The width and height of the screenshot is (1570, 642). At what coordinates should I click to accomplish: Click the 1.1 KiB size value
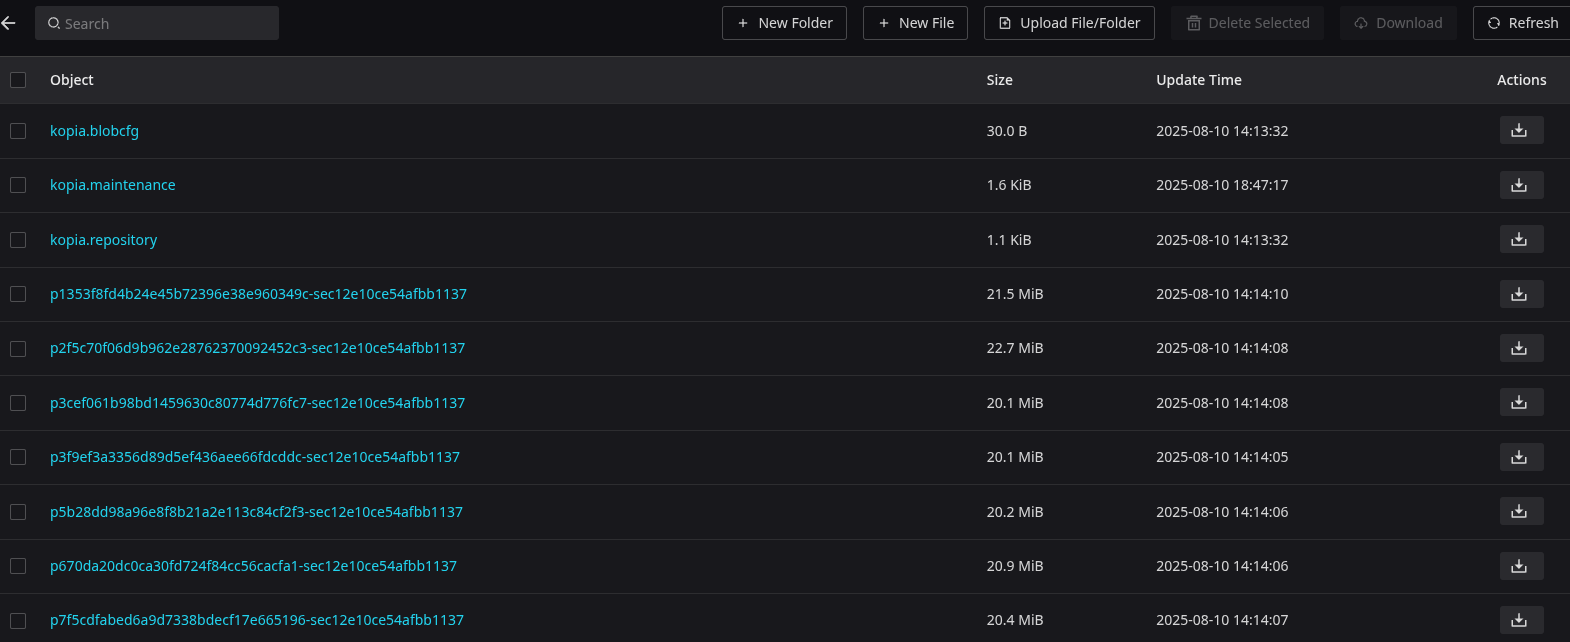pos(1008,240)
